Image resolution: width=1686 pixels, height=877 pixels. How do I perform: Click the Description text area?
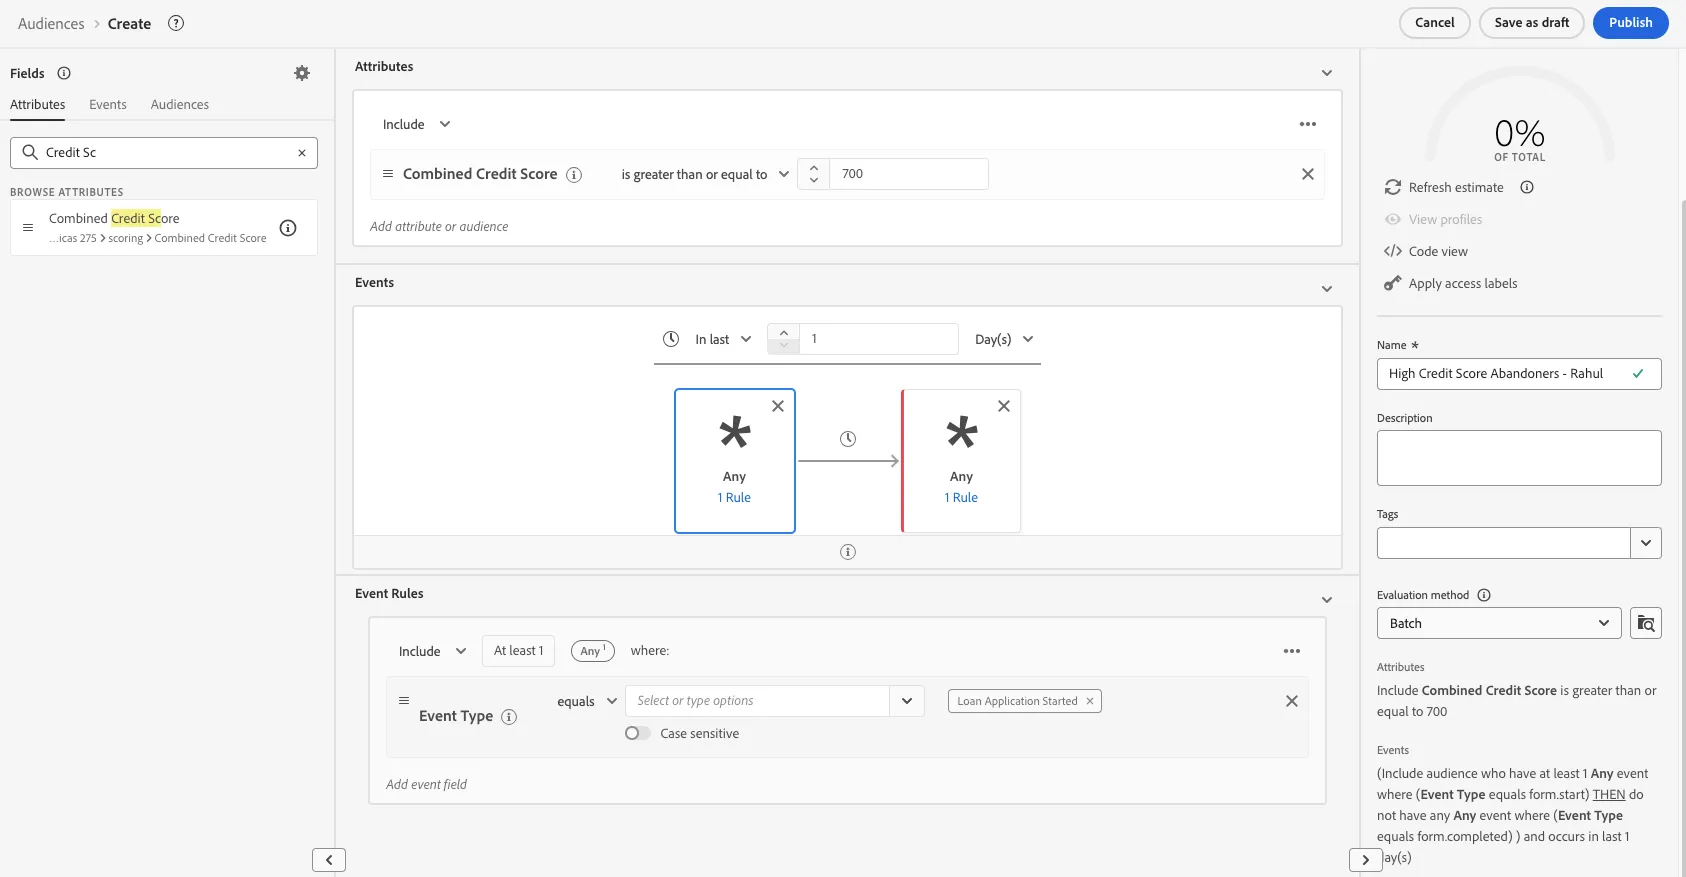tap(1519, 458)
